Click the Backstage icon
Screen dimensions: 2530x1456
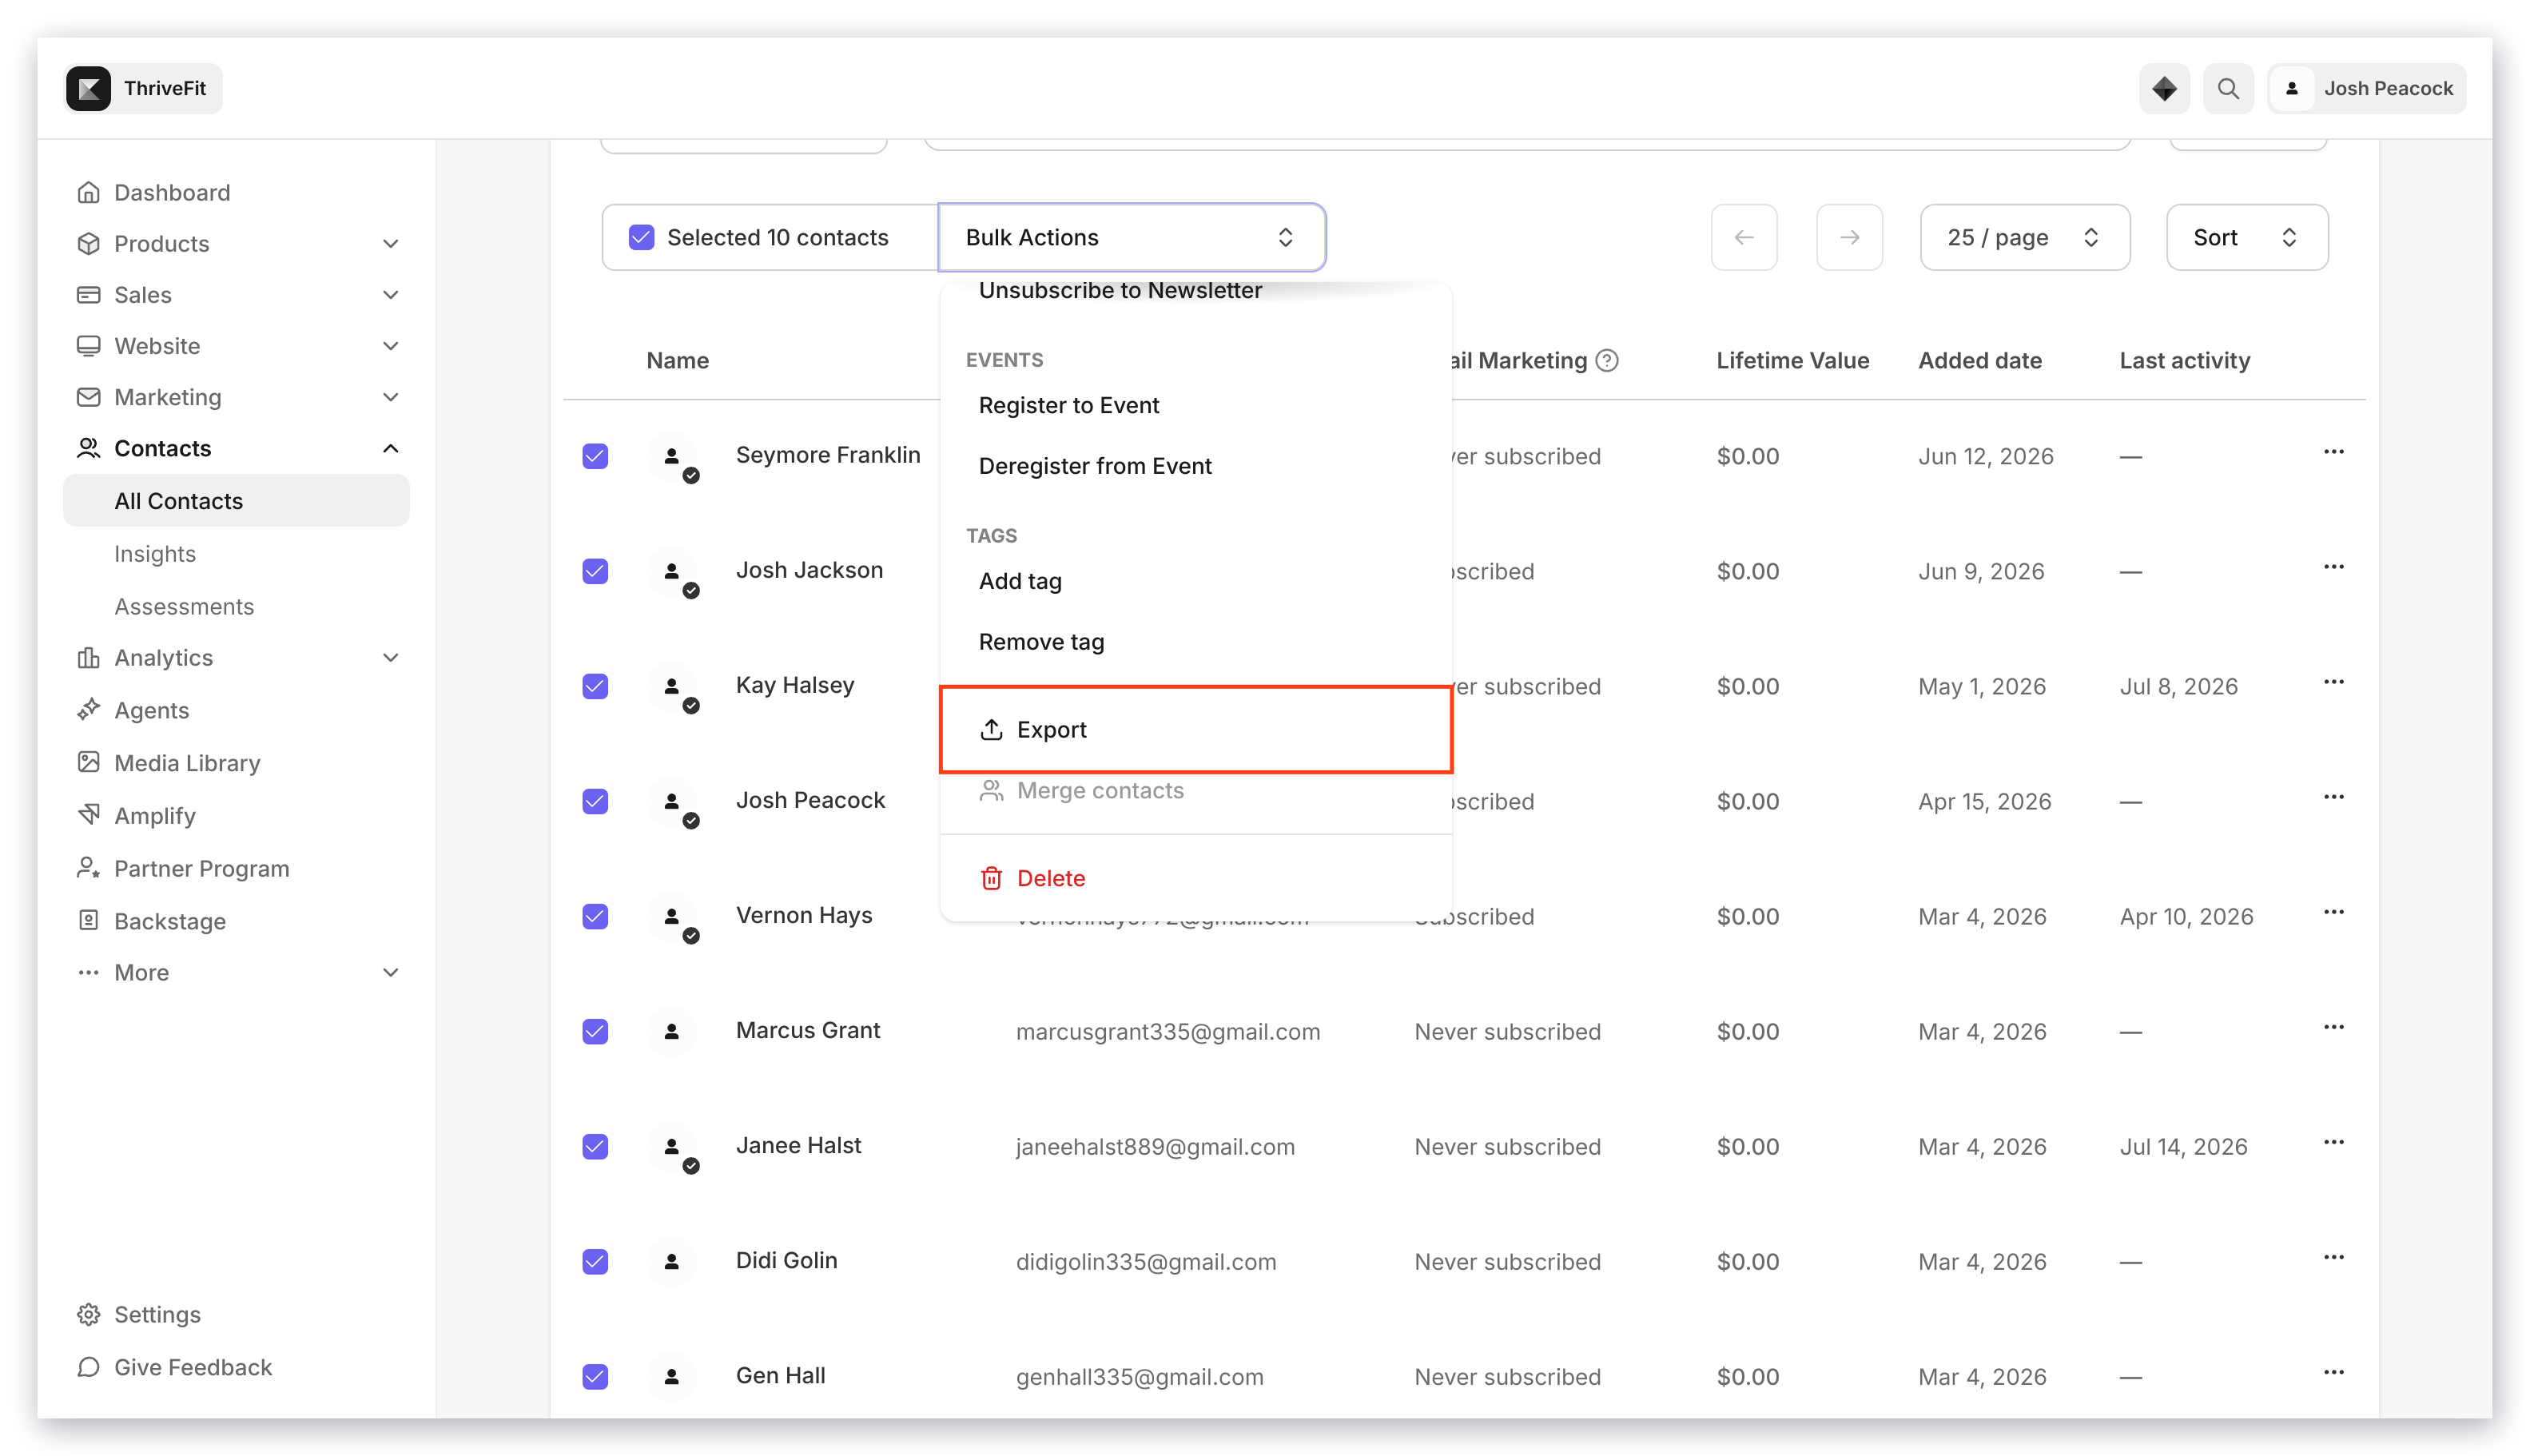tap(89, 920)
